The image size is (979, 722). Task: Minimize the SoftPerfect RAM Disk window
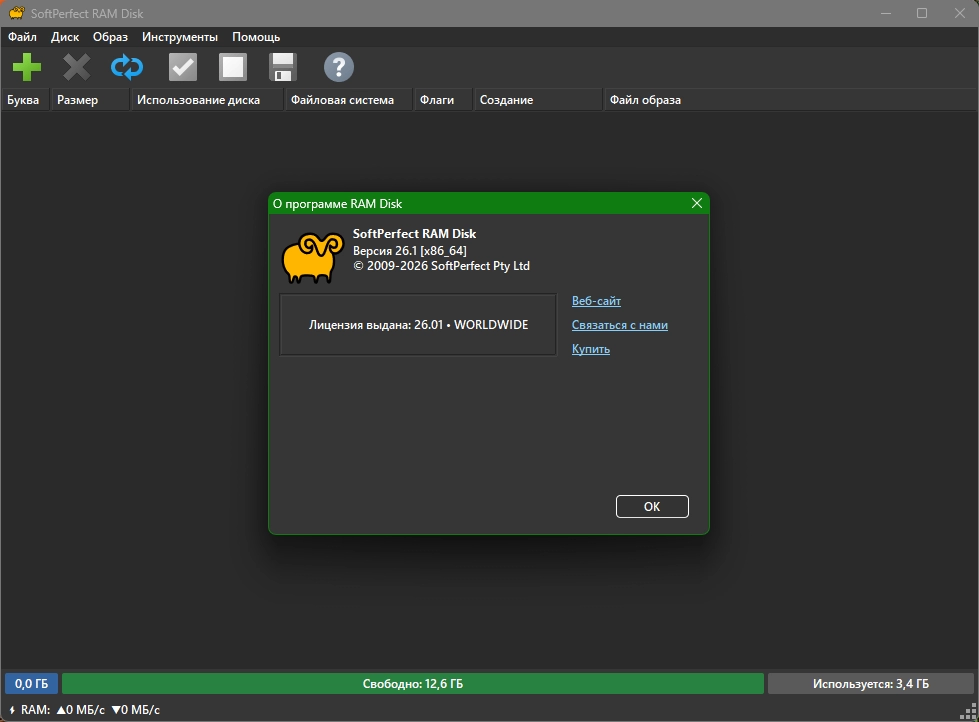885,13
